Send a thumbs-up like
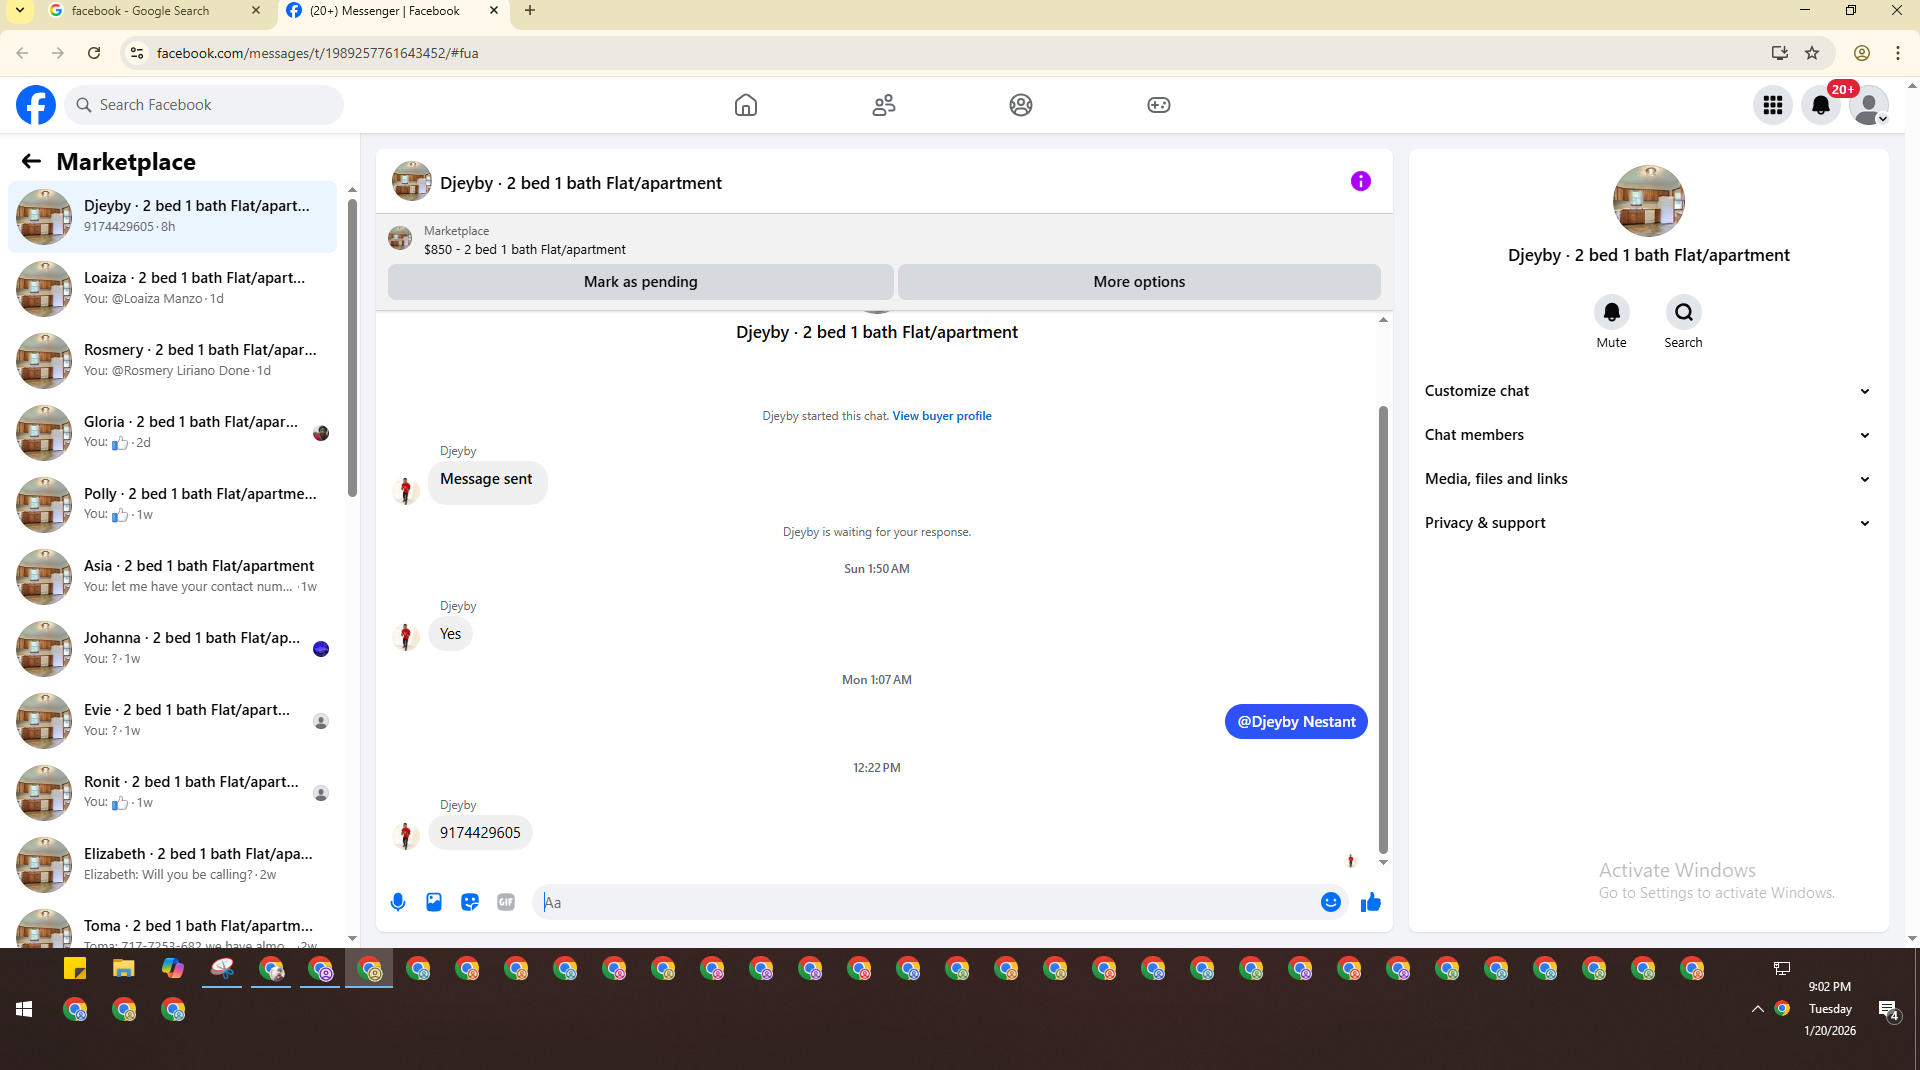The height and width of the screenshot is (1070, 1920). pos(1371,902)
